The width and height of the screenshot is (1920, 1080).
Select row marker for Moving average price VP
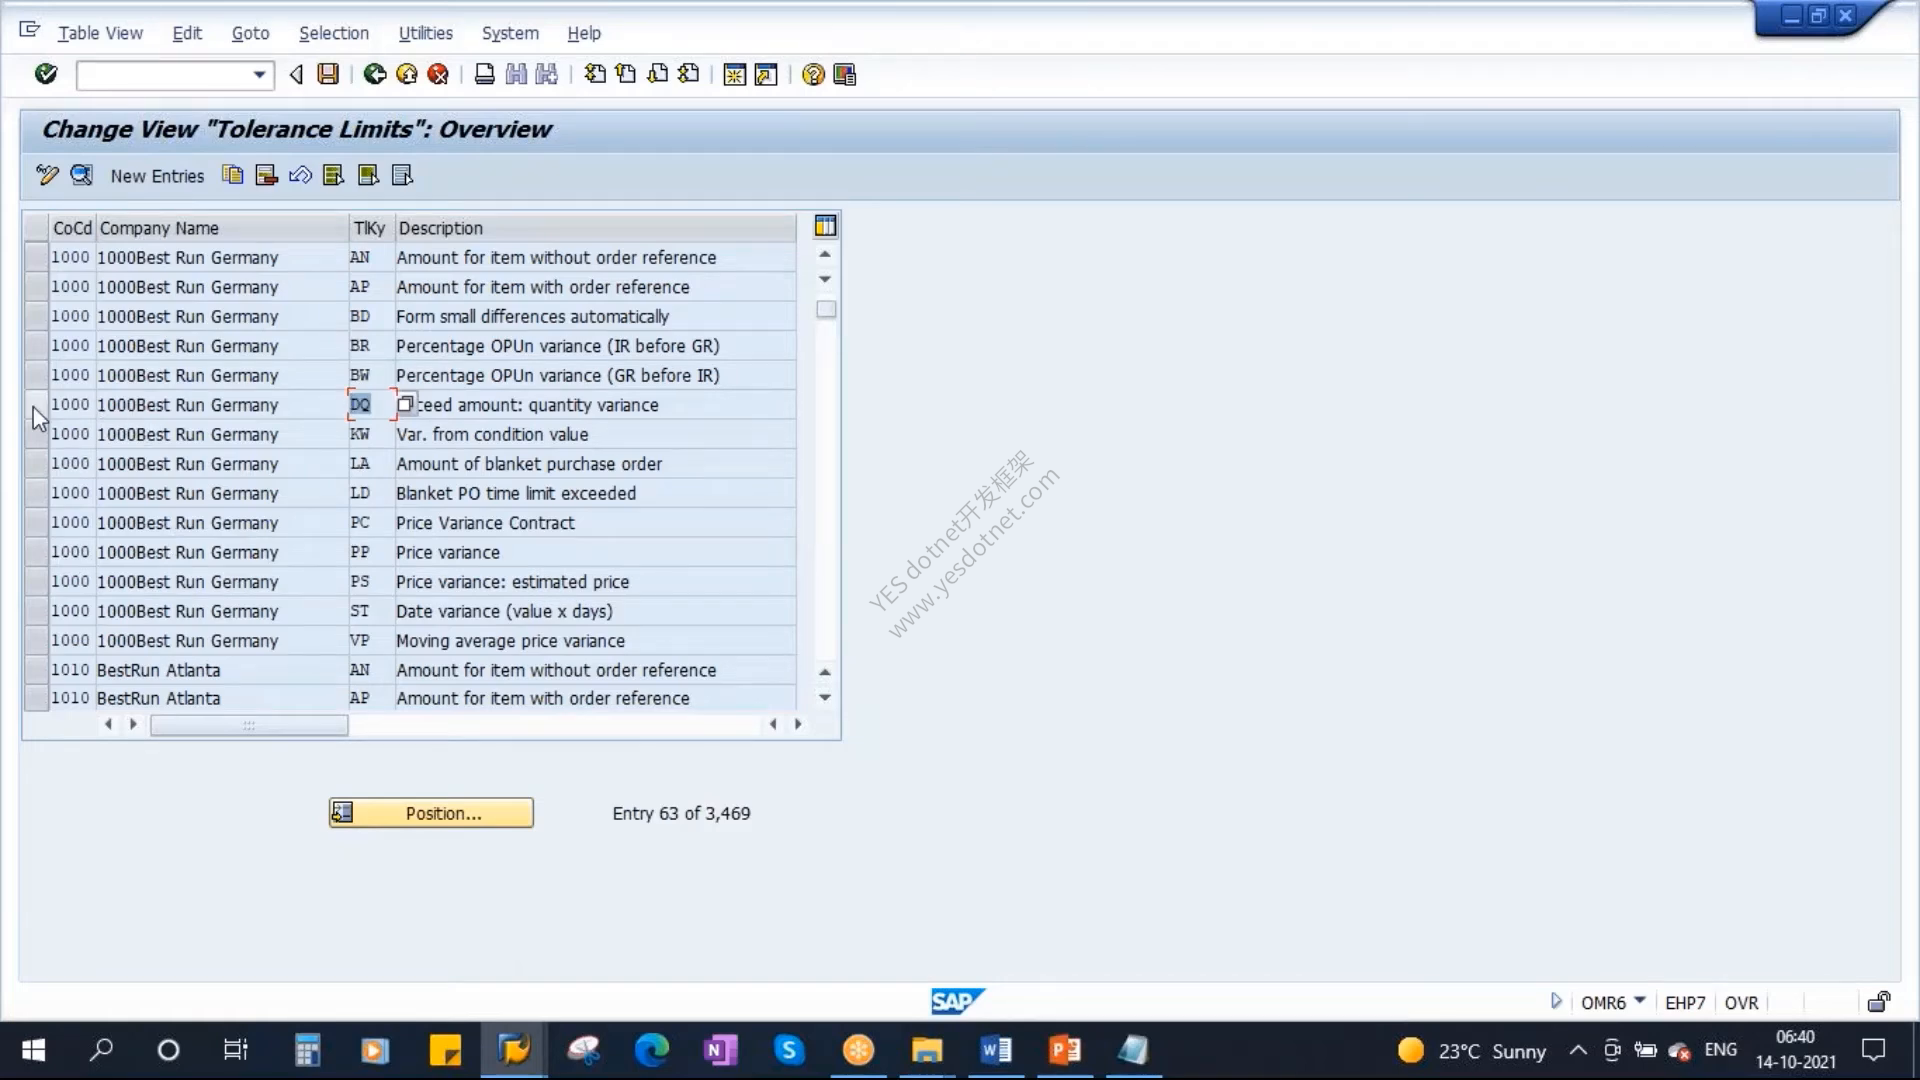pos(36,640)
